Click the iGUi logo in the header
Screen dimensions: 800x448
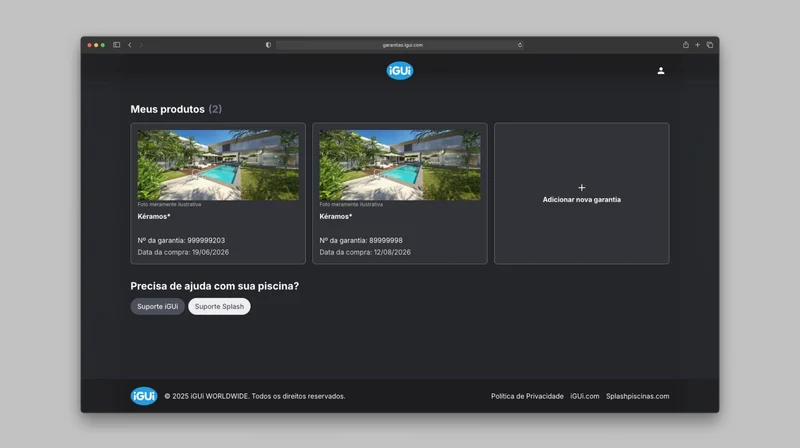pos(399,70)
